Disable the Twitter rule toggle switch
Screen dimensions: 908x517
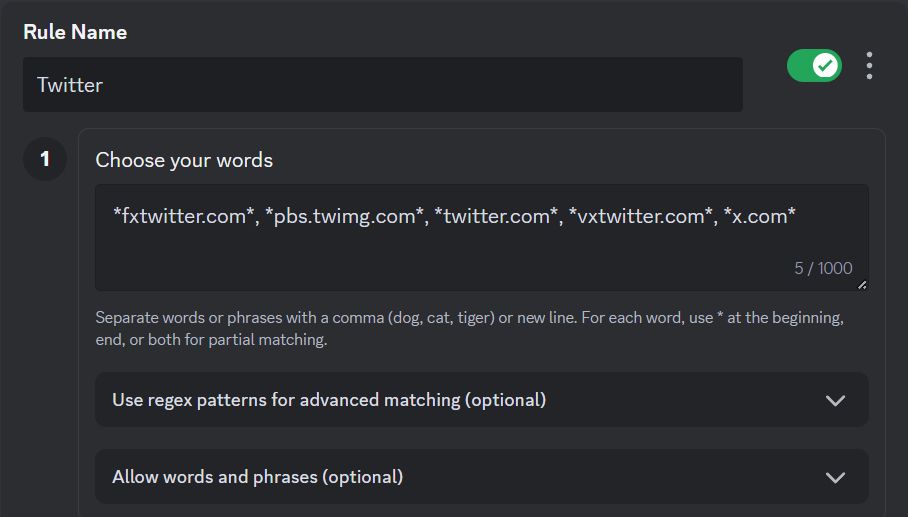click(x=814, y=65)
